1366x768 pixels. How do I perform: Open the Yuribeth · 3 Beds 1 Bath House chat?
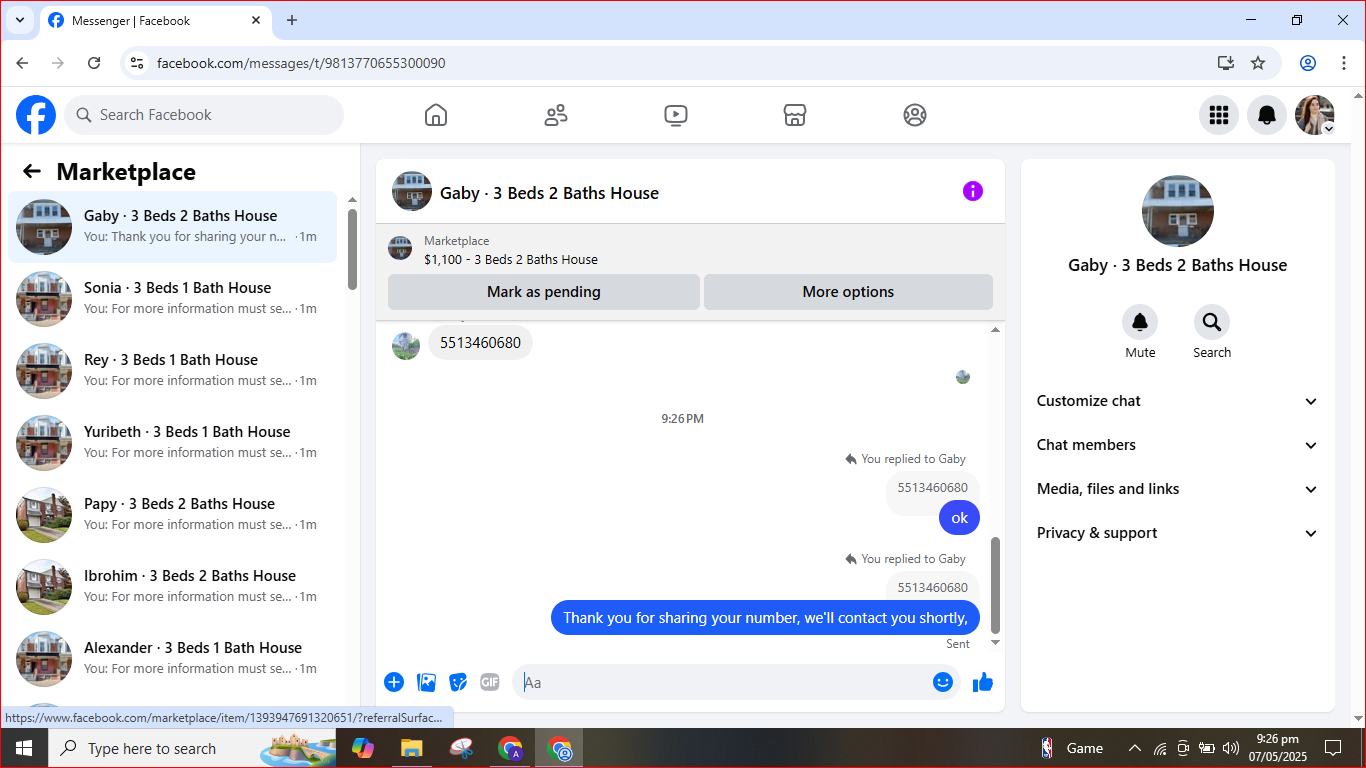[173, 443]
